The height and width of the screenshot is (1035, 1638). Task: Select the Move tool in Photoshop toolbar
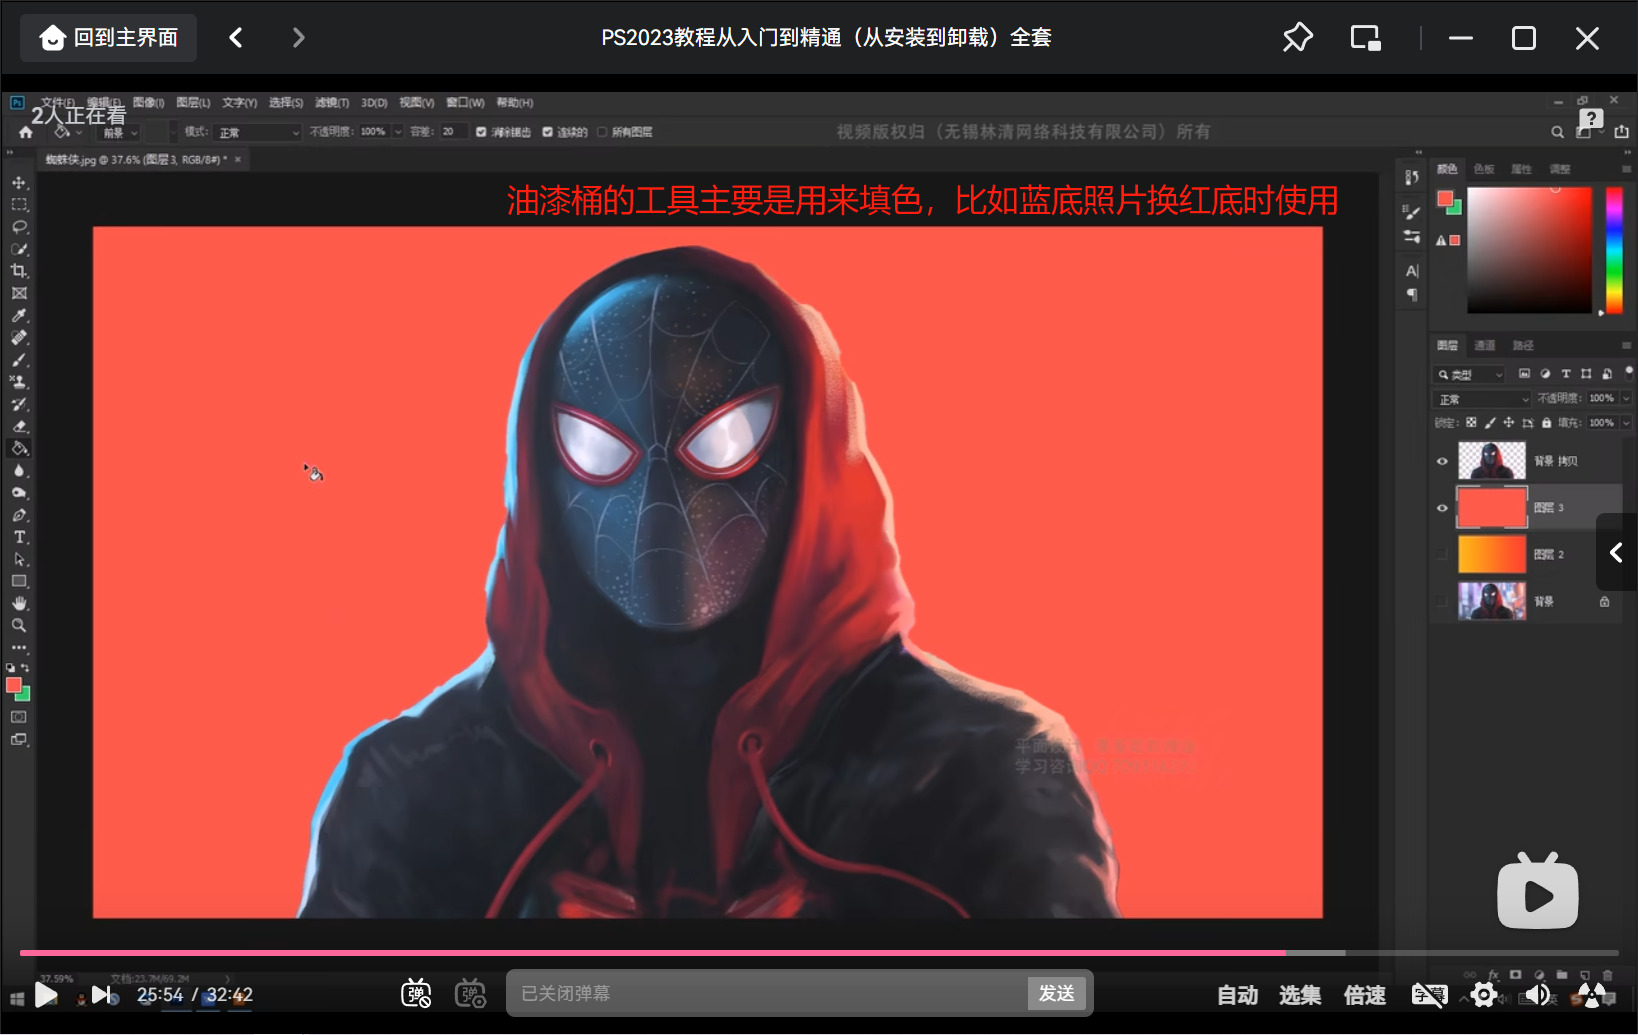(x=19, y=182)
